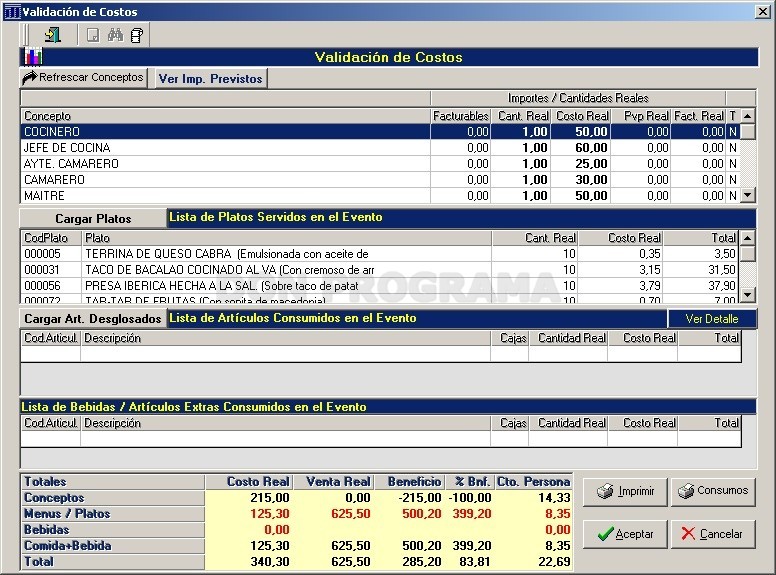776x575 pixels.
Task: Click the exit door toolbar icon
Action: coord(53,35)
